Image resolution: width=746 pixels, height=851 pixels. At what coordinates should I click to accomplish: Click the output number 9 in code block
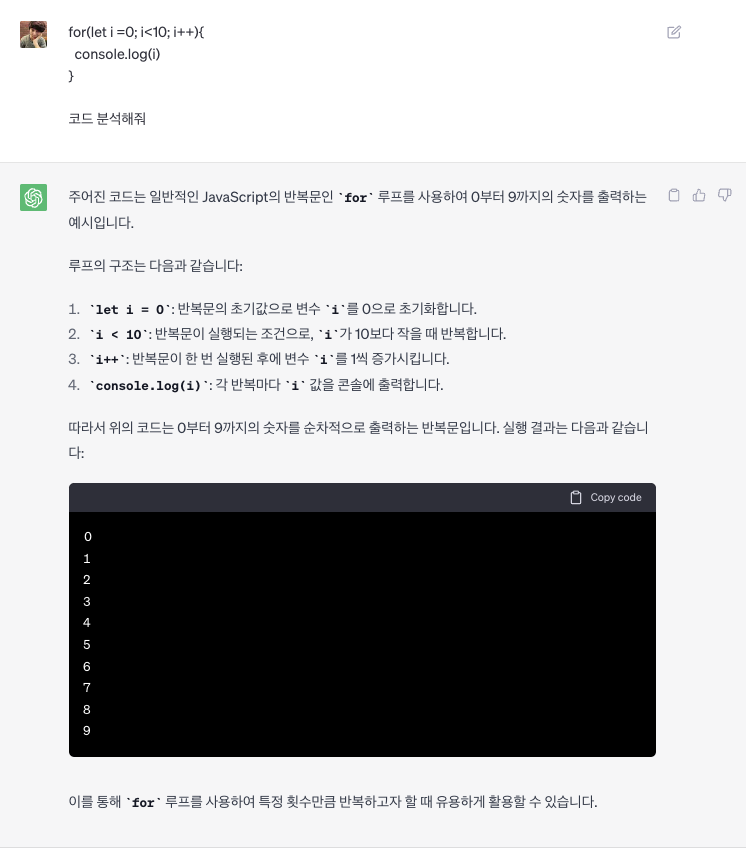point(87,731)
